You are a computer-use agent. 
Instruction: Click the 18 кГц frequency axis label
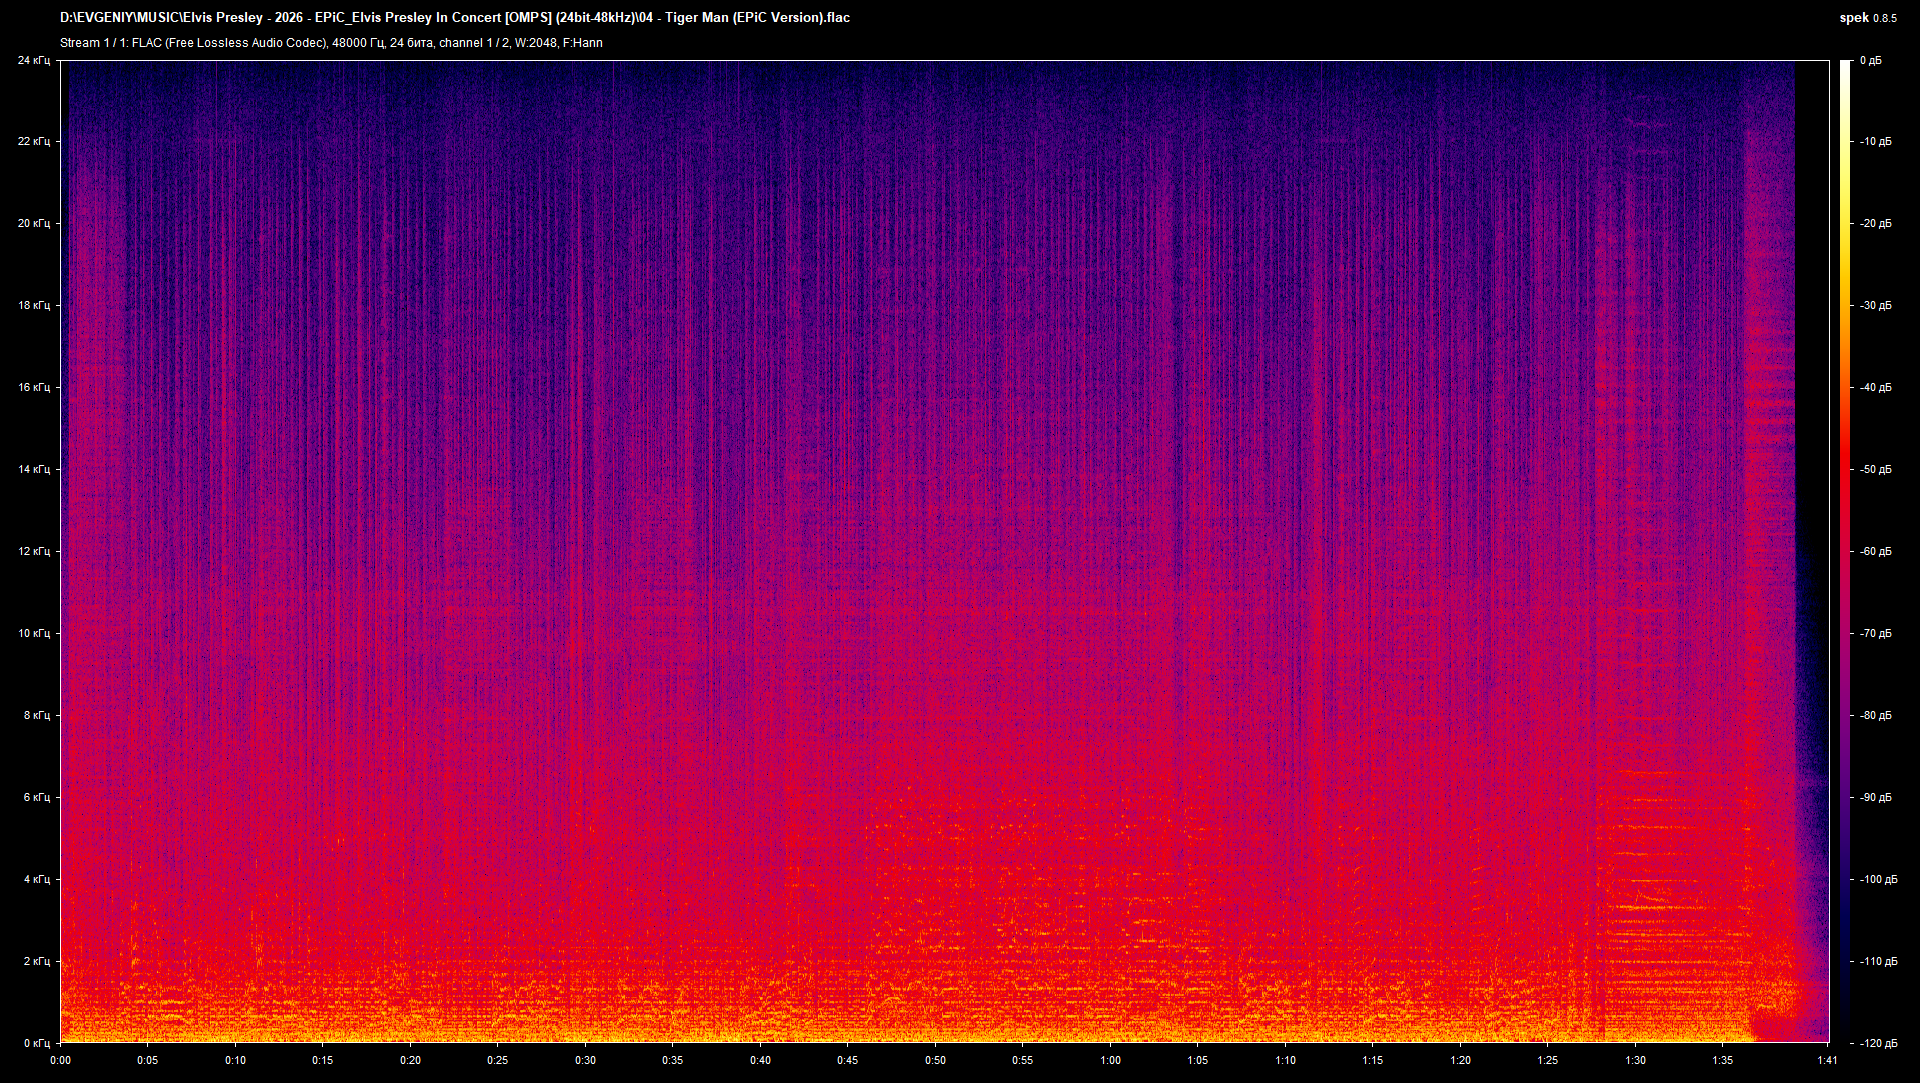coord(34,306)
